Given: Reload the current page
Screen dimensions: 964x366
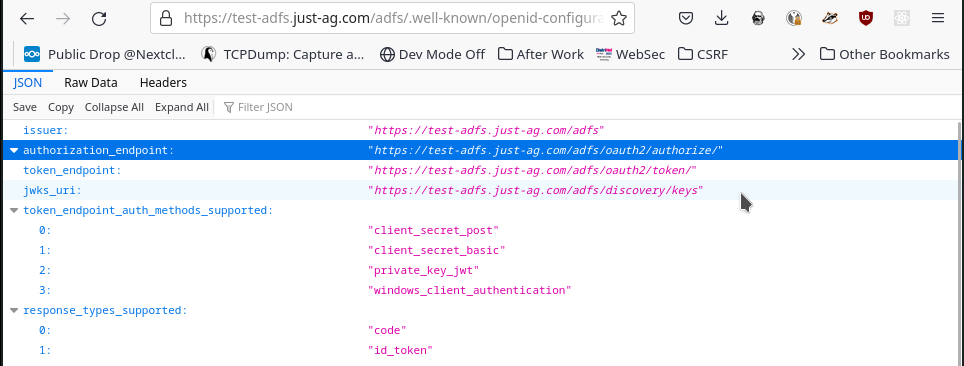Looking at the screenshot, I should point(99,18).
